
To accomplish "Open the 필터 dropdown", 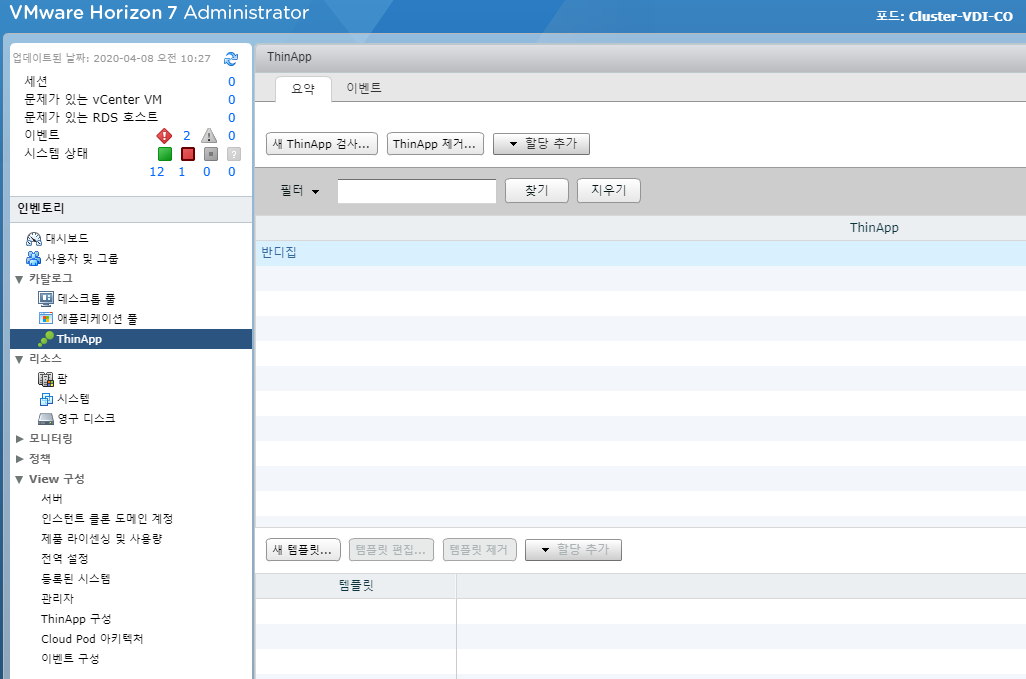I will (x=300, y=191).
